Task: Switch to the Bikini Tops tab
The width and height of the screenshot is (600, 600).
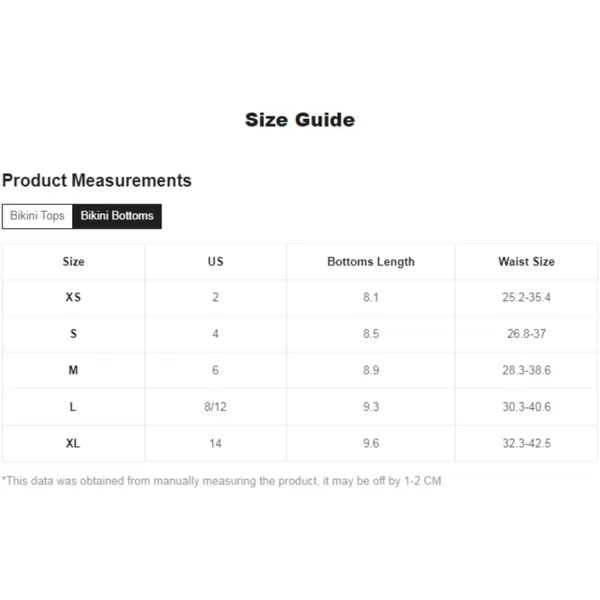Action: pyautogui.click(x=37, y=216)
